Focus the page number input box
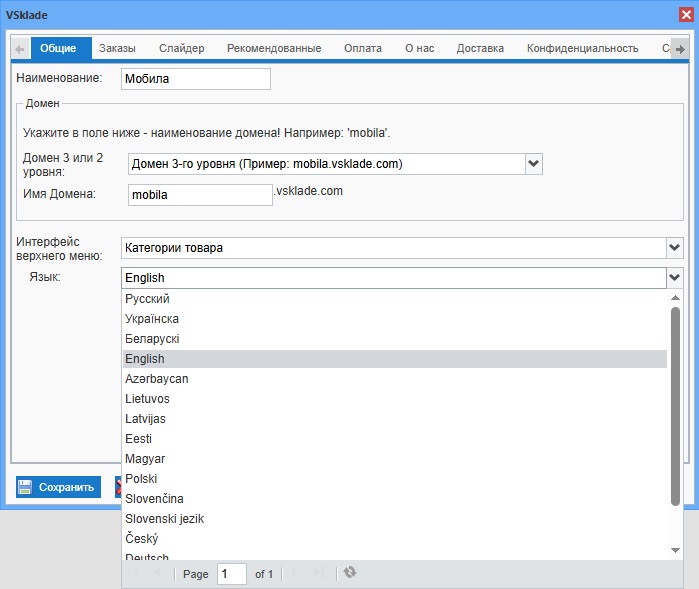This screenshot has width=699, height=589. pyautogui.click(x=231, y=574)
